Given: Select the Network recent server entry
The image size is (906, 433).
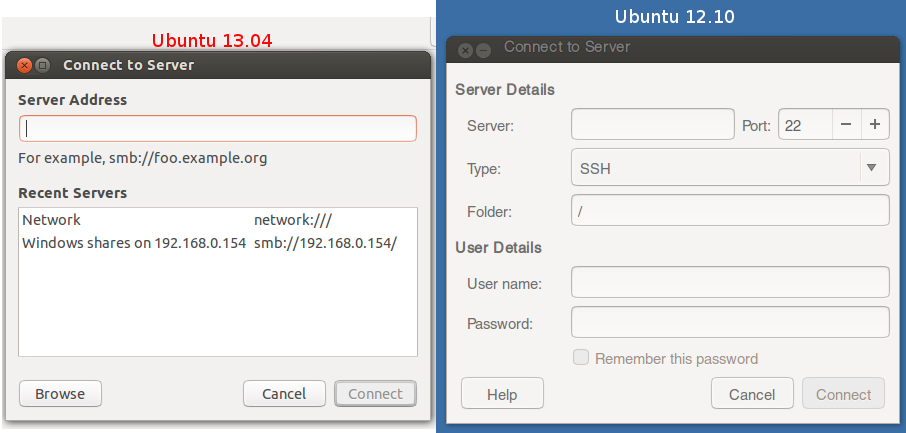Looking at the screenshot, I should pos(218,220).
